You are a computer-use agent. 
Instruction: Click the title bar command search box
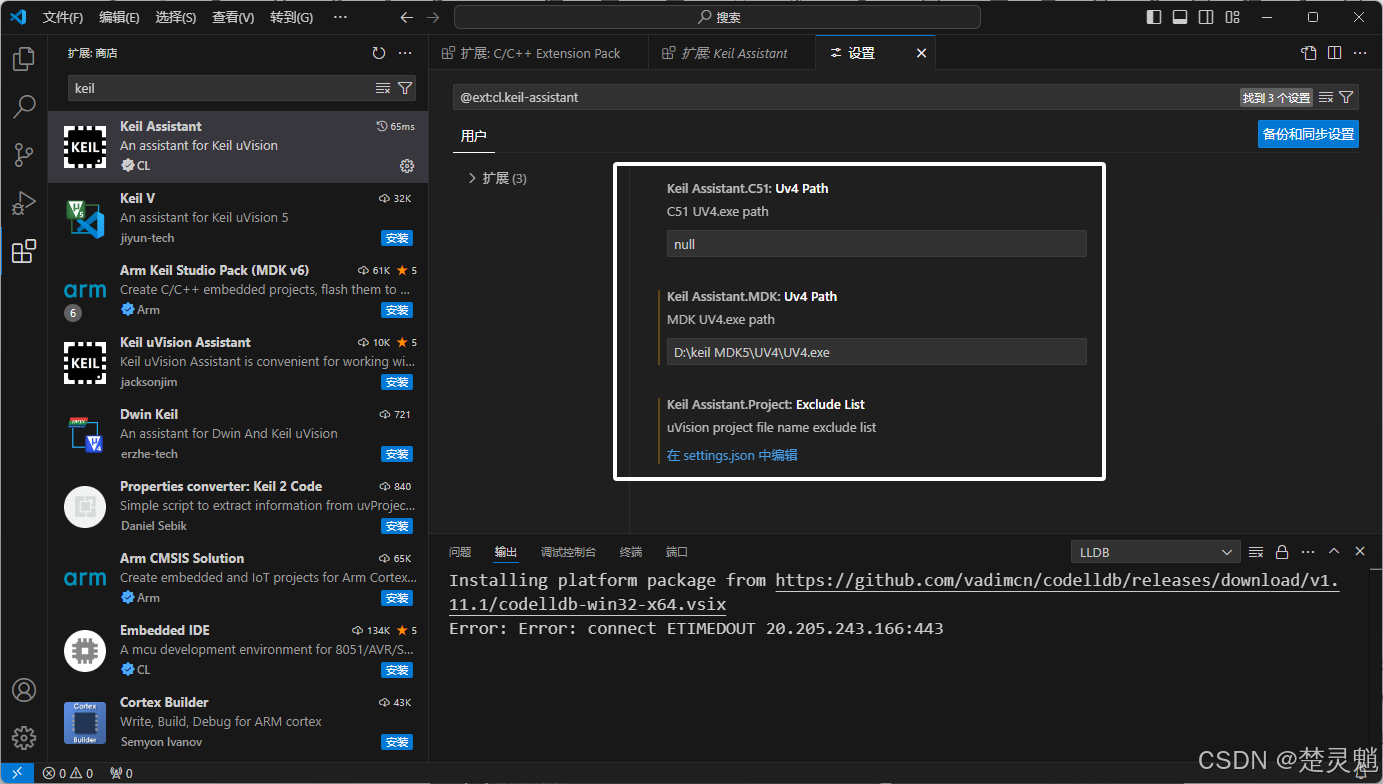point(717,17)
